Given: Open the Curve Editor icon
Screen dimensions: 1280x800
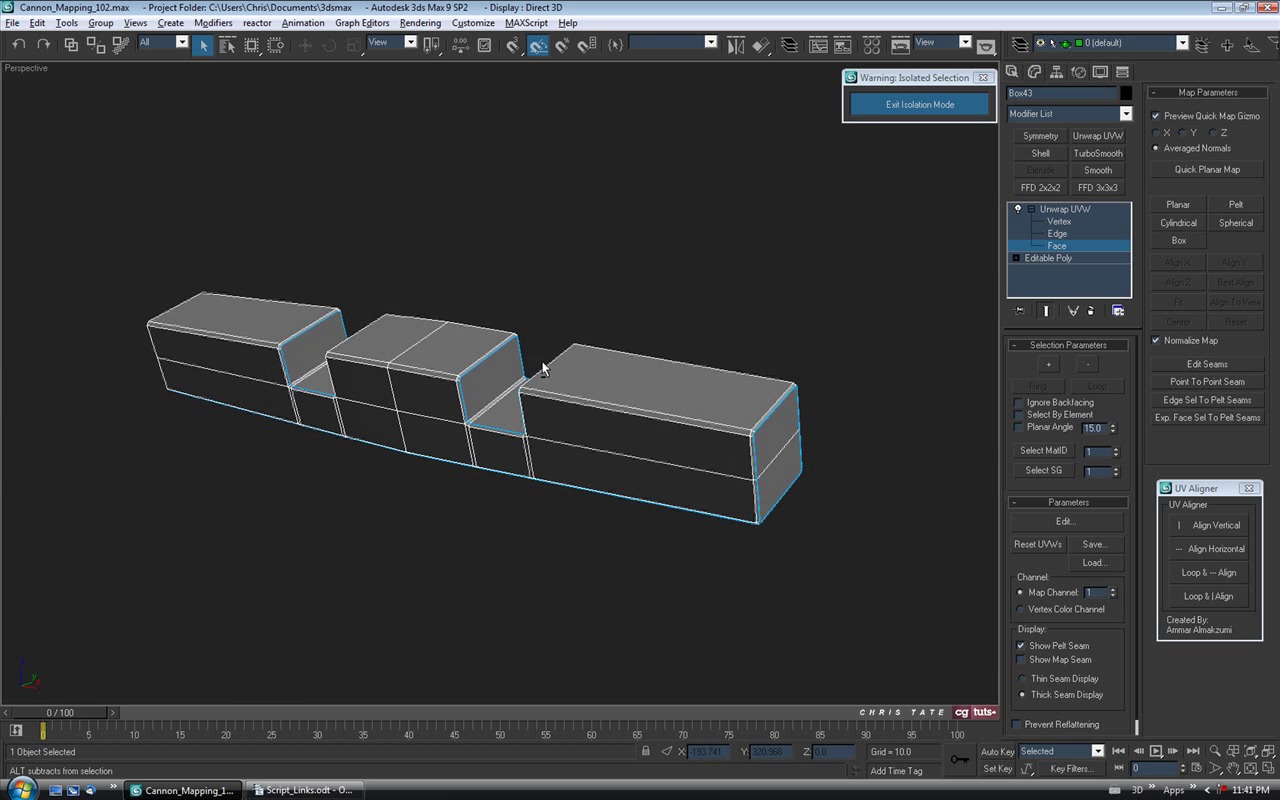Looking at the screenshot, I should [819, 44].
